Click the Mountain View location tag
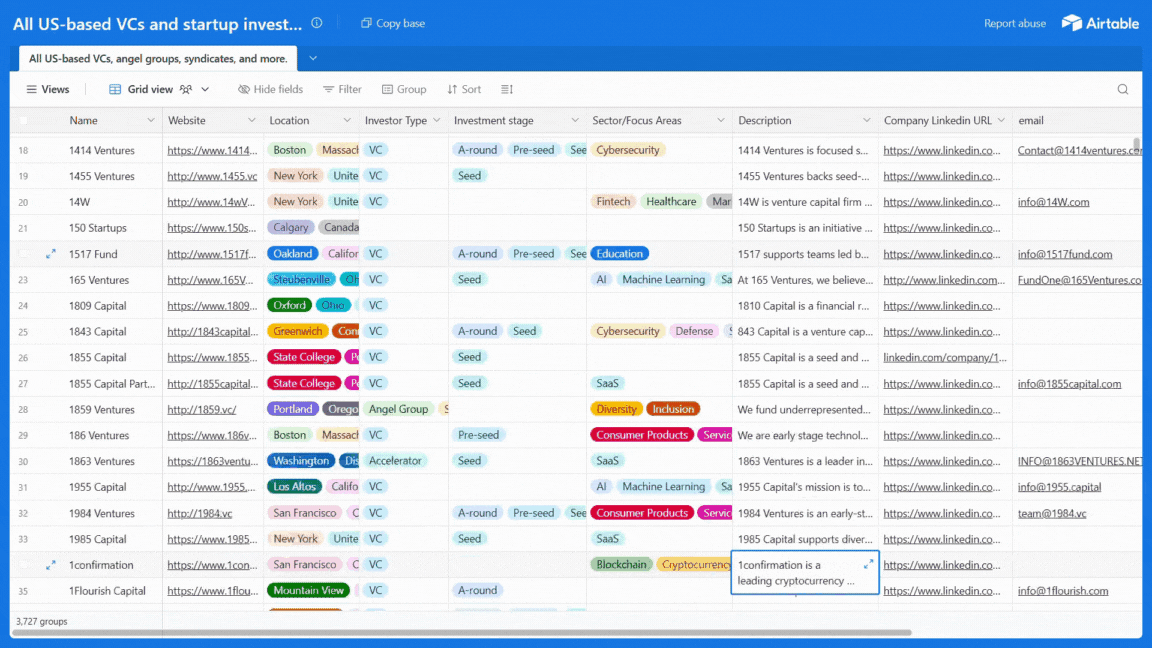Screen dimensions: 1152x648 click(308, 590)
